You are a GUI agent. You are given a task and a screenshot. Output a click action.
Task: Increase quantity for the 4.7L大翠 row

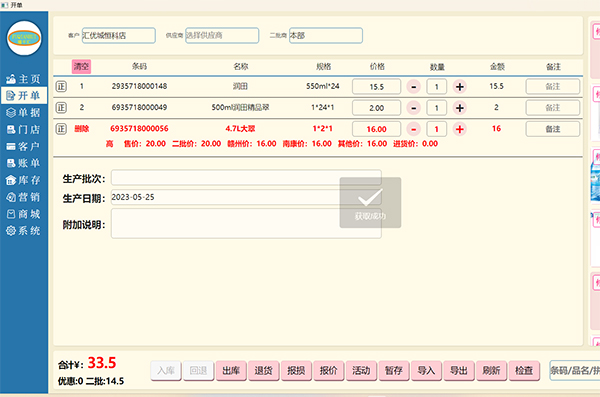[x=460, y=129]
